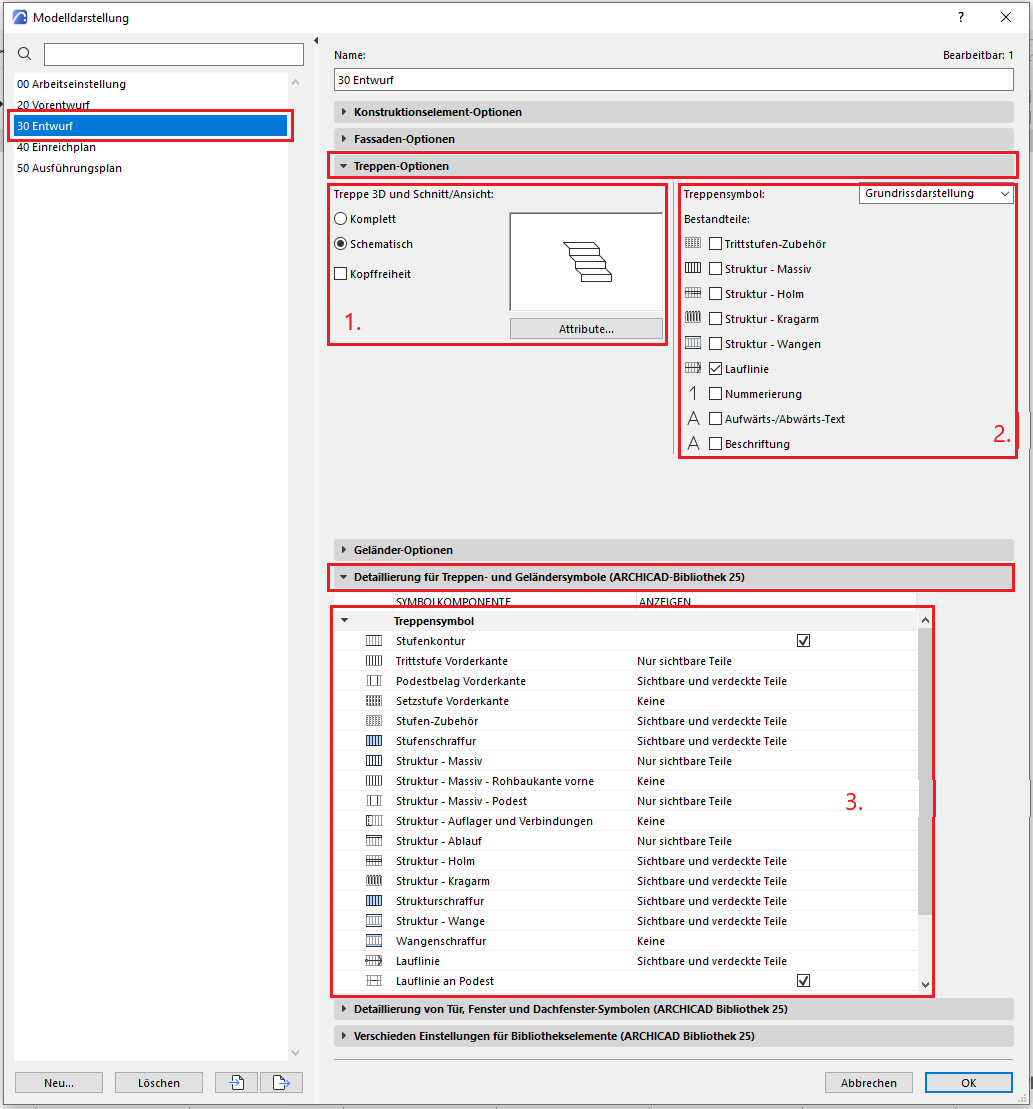
Task: Enable the Kopffreiheit checkbox
Action: (x=341, y=274)
